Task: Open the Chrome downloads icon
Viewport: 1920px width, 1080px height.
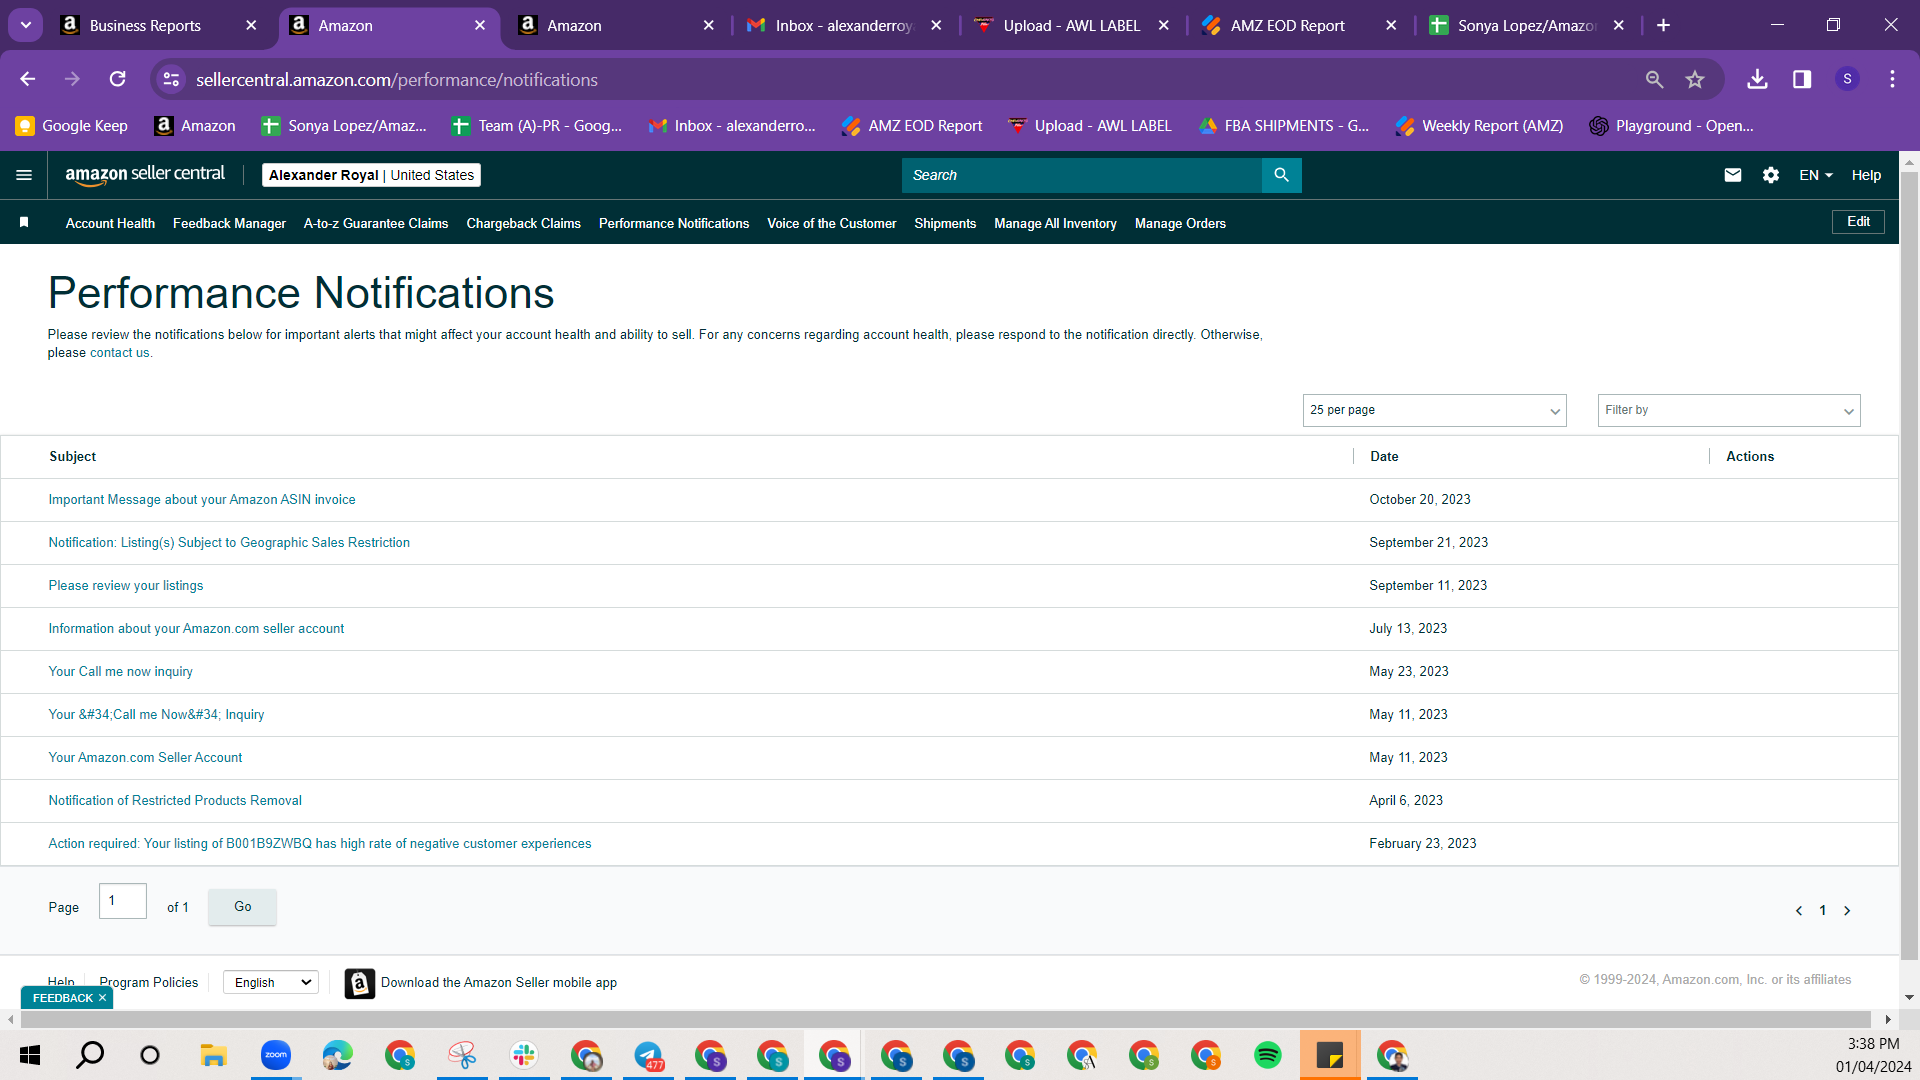Action: (1757, 79)
